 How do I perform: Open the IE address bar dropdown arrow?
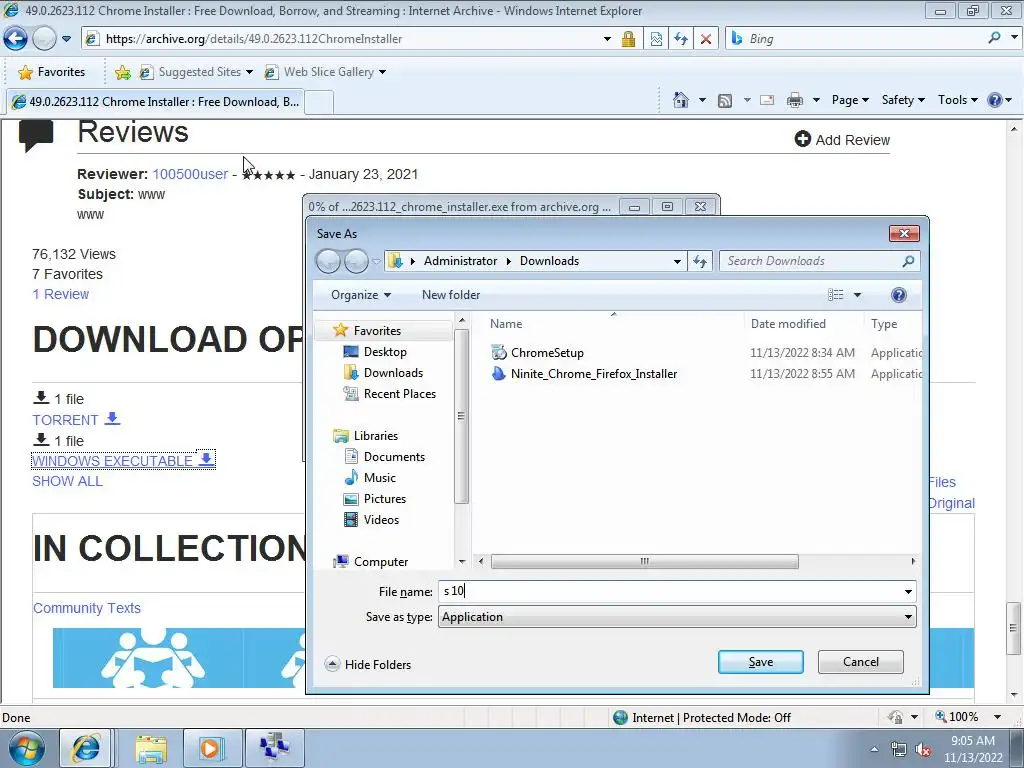pyautogui.click(x=607, y=39)
